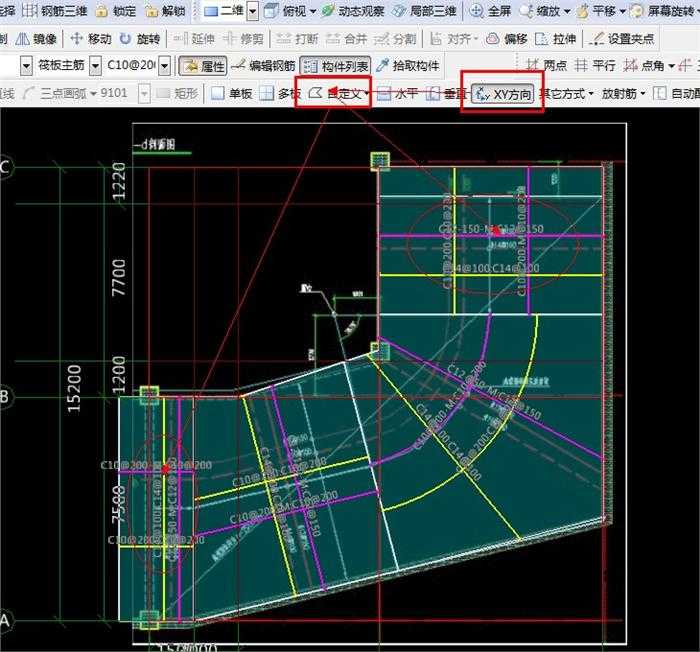
Task: Select the 拉伸 stretch tool
Action: pos(555,39)
